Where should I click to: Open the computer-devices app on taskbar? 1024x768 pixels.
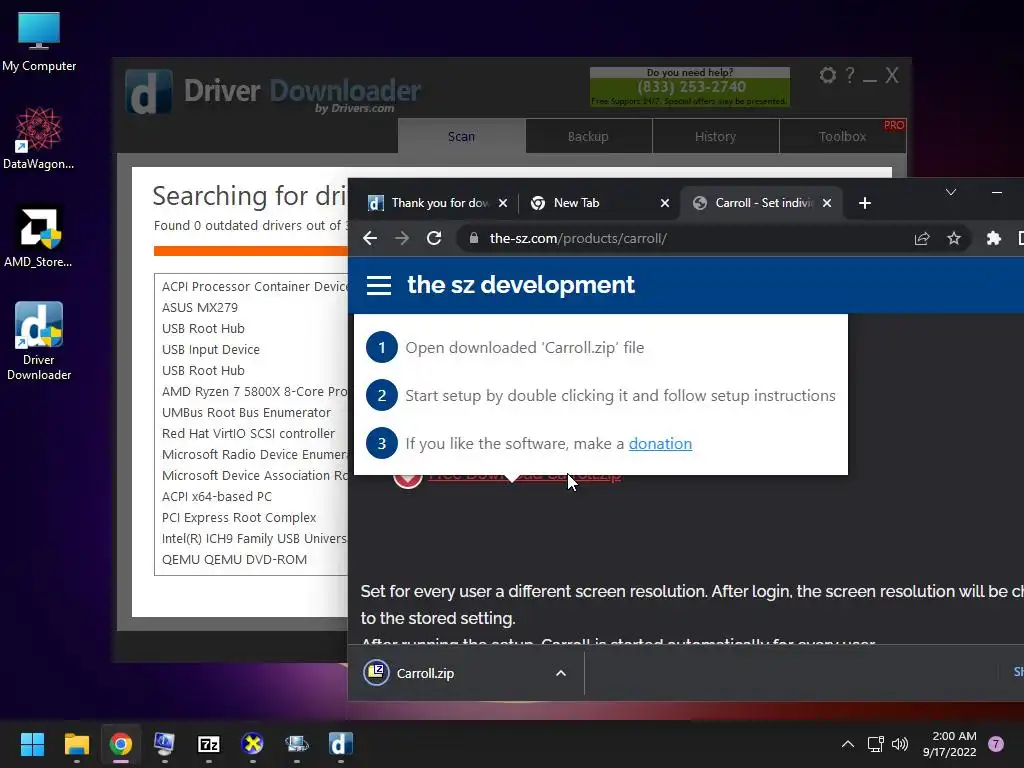point(296,744)
